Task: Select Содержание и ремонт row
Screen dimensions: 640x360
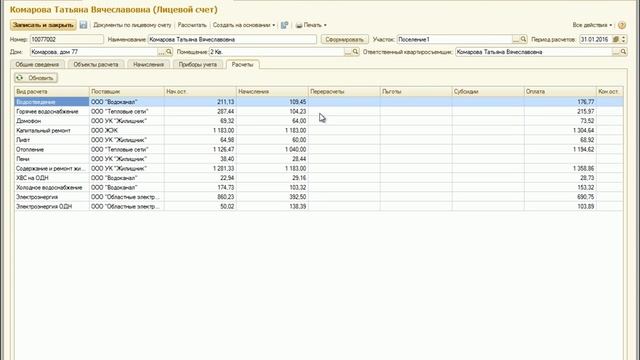Action: pos(319,168)
